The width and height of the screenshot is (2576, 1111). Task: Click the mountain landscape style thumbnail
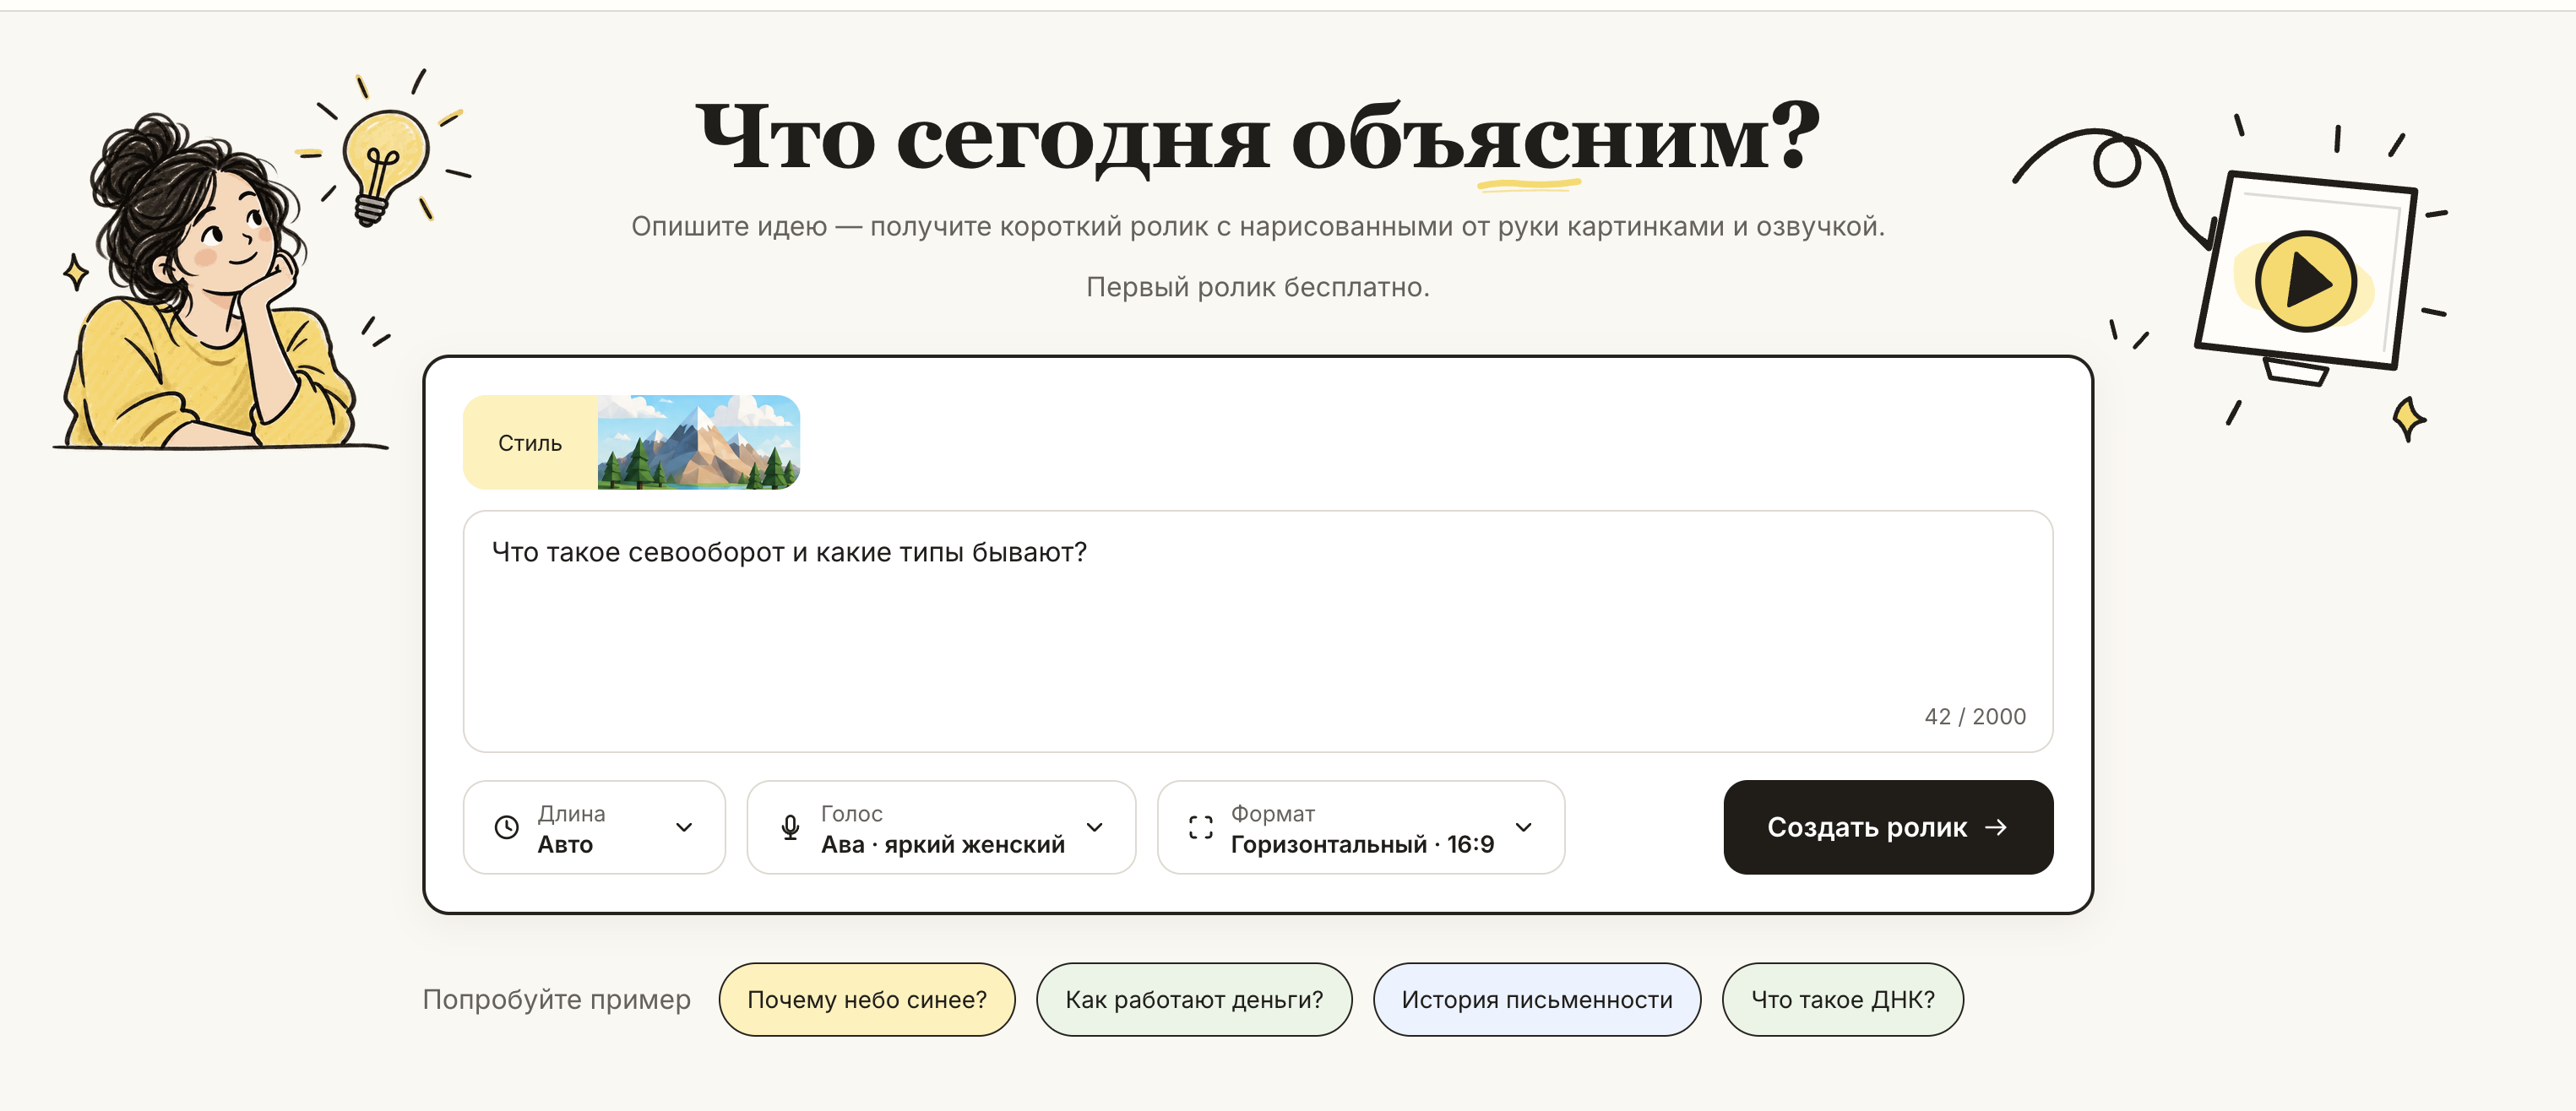(698, 443)
